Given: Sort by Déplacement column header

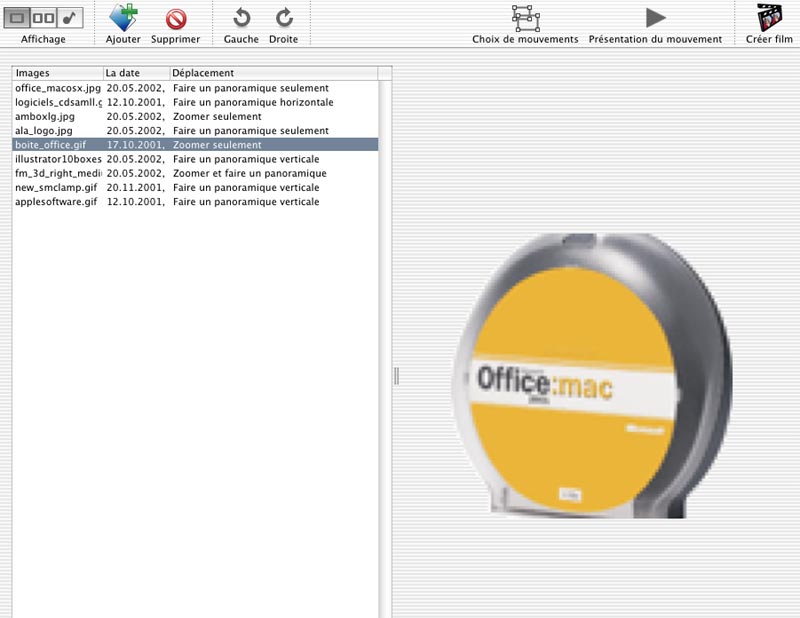Looking at the screenshot, I should 273,73.
